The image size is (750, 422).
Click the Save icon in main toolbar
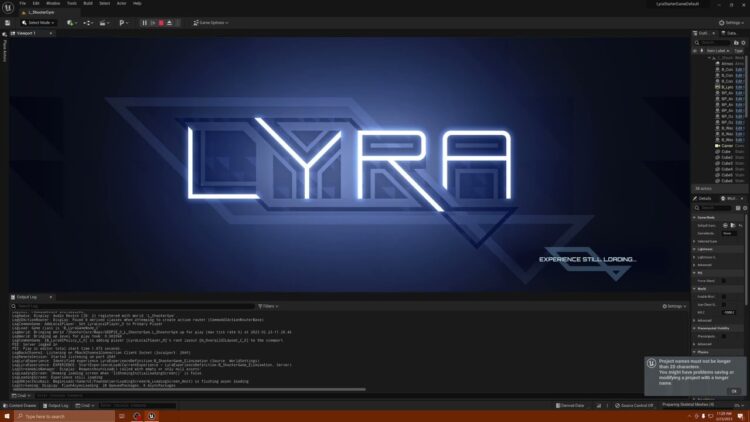pos(7,22)
